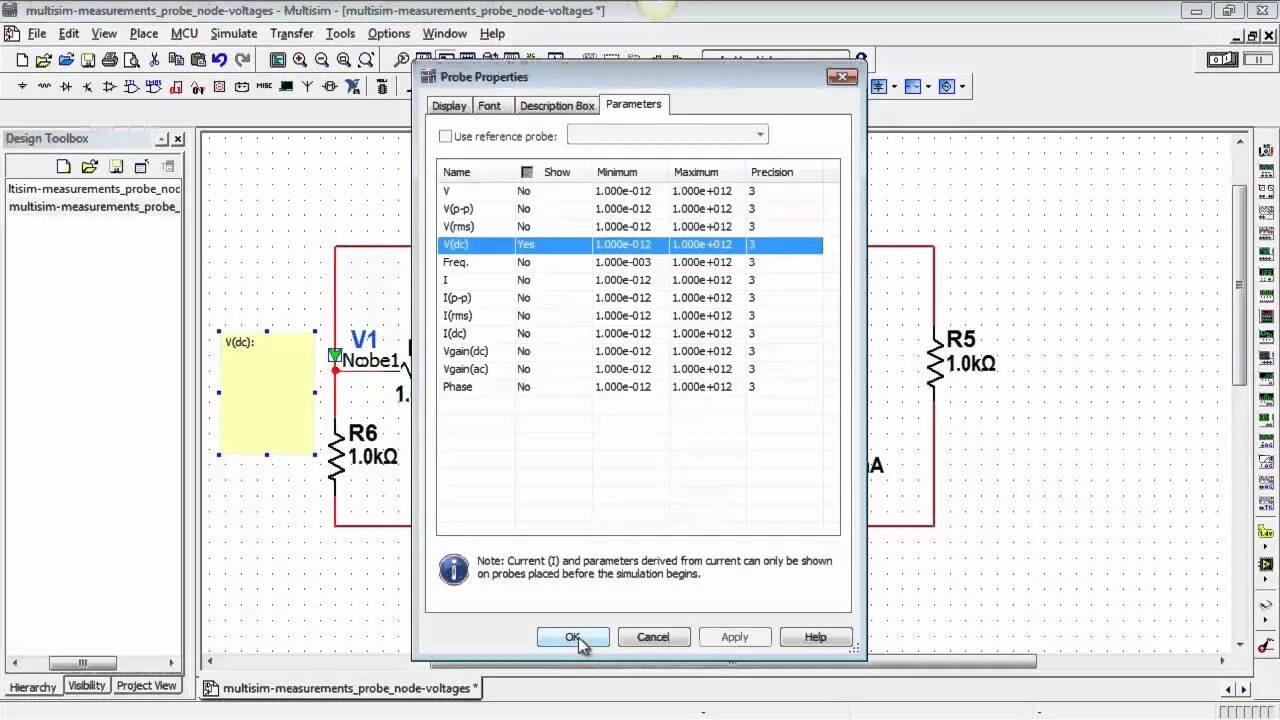Confirm with the OK button
1280x720 pixels.
tap(573, 637)
